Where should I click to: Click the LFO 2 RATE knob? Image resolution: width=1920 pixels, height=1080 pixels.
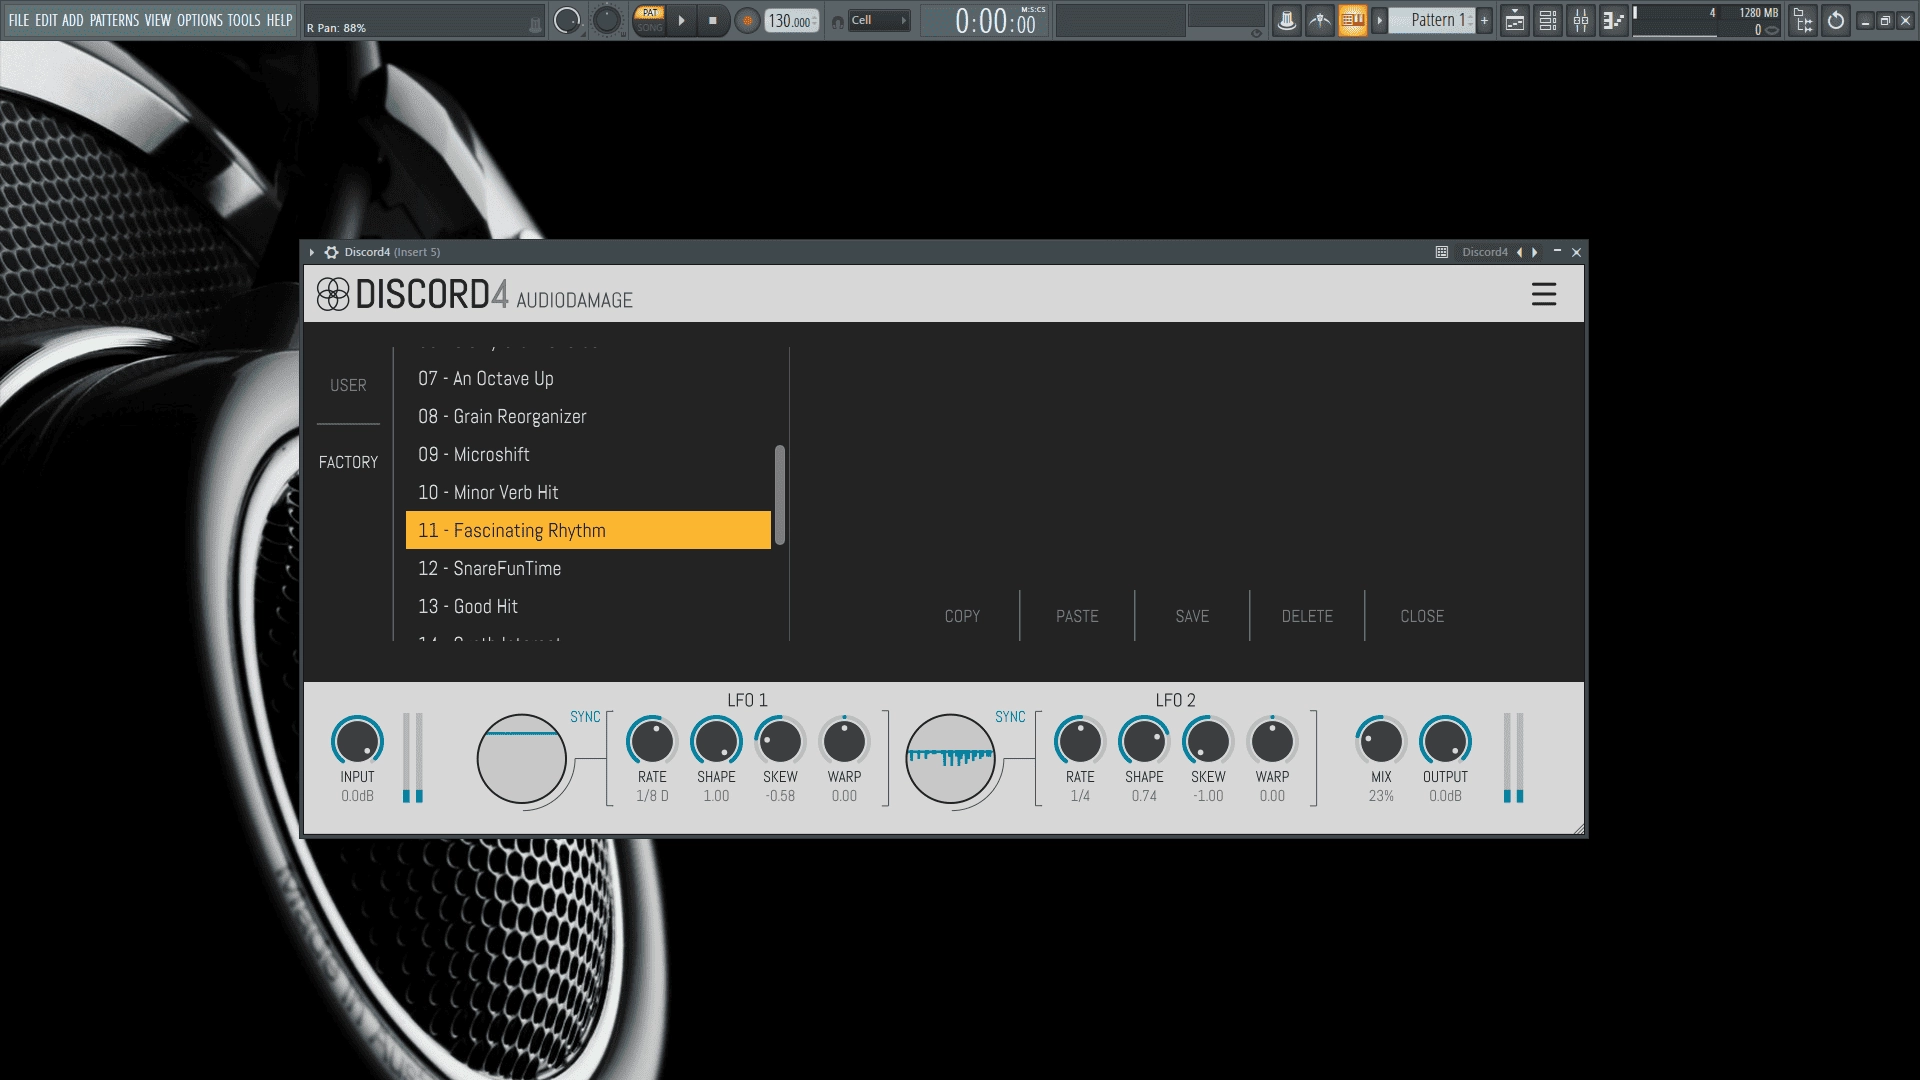click(x=1080, y=741)
